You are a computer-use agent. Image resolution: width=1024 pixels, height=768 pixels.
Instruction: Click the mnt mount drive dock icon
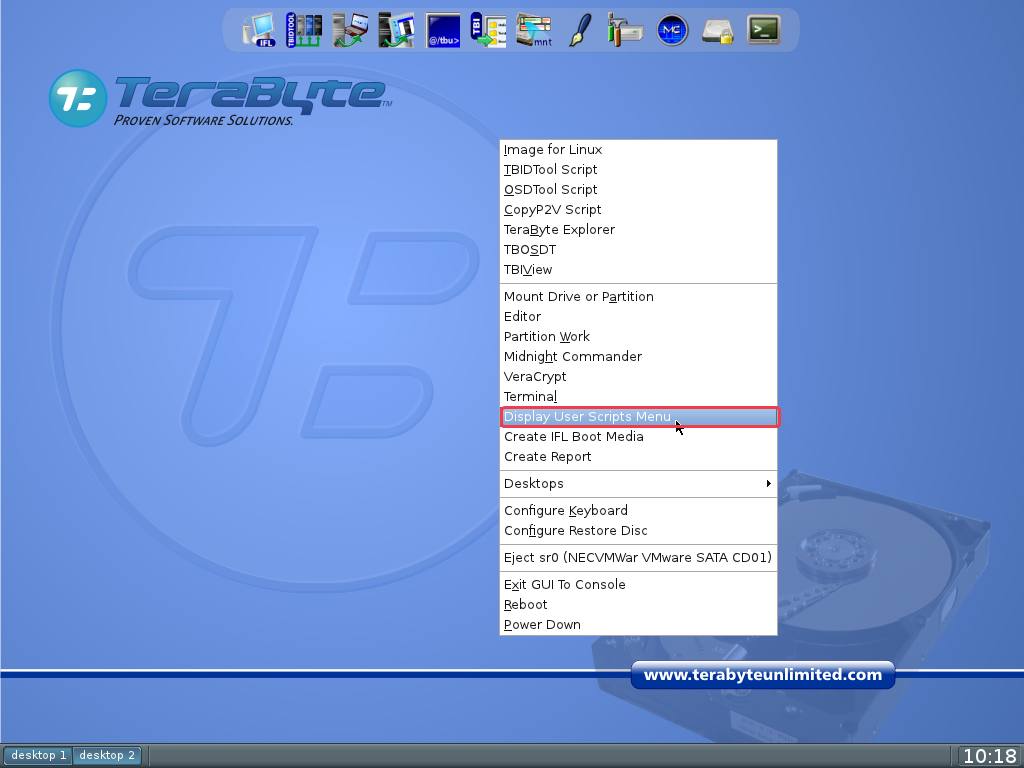[534, 30]
